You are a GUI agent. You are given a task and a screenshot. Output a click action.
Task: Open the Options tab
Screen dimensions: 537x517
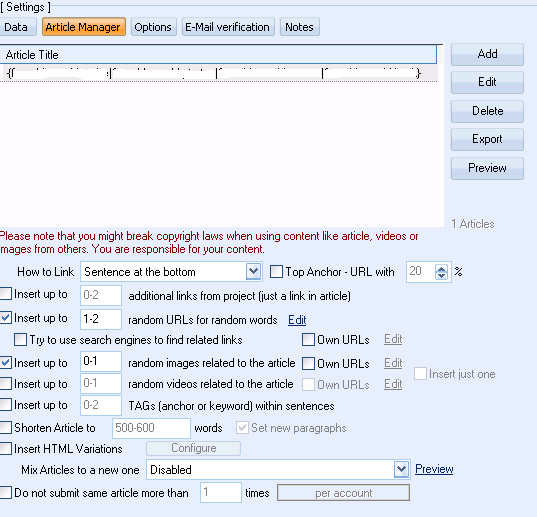pos(153,27)
